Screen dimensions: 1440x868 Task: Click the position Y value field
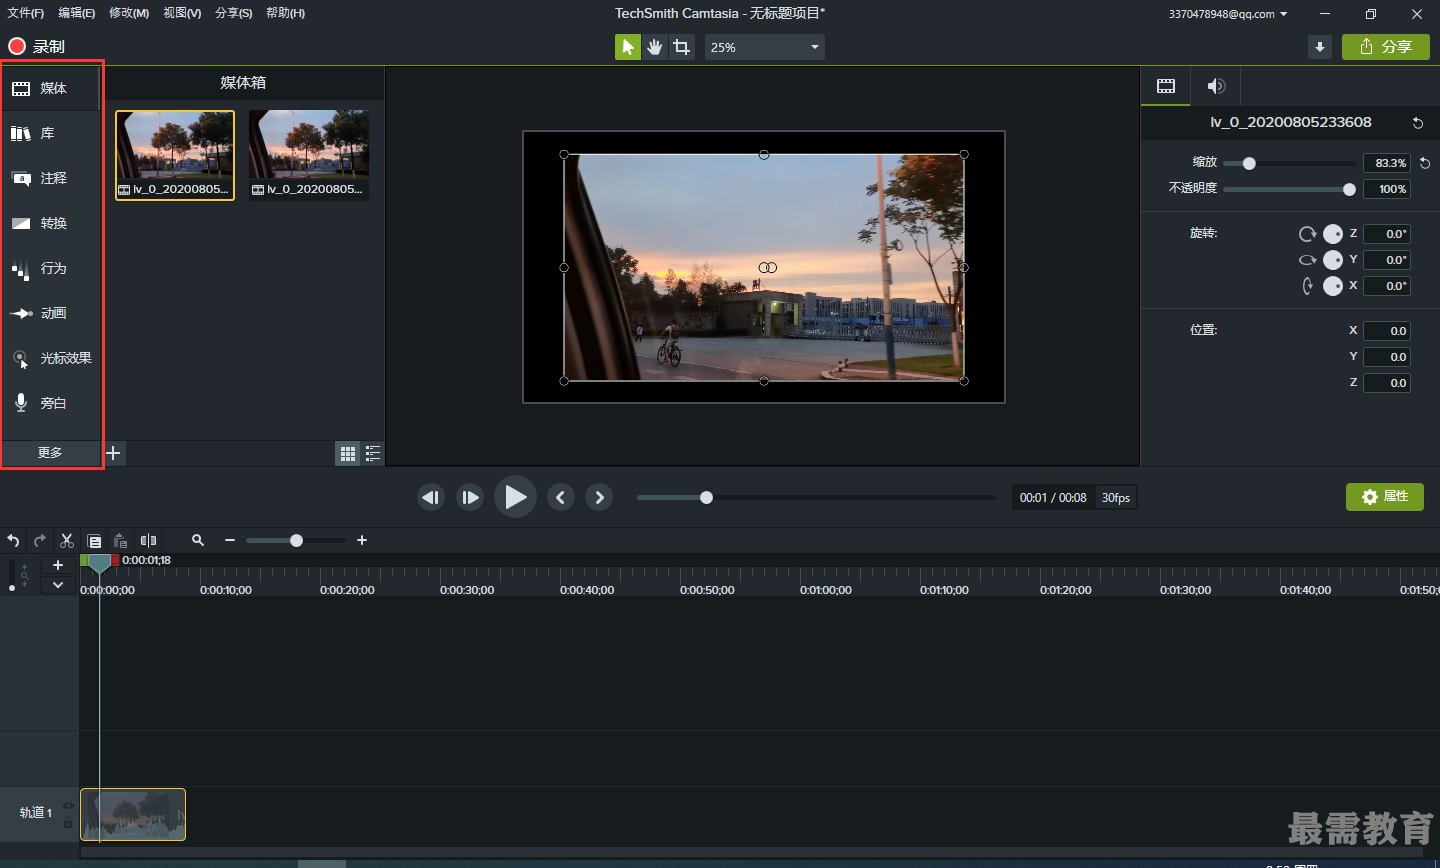click(x=1387, y=357)
